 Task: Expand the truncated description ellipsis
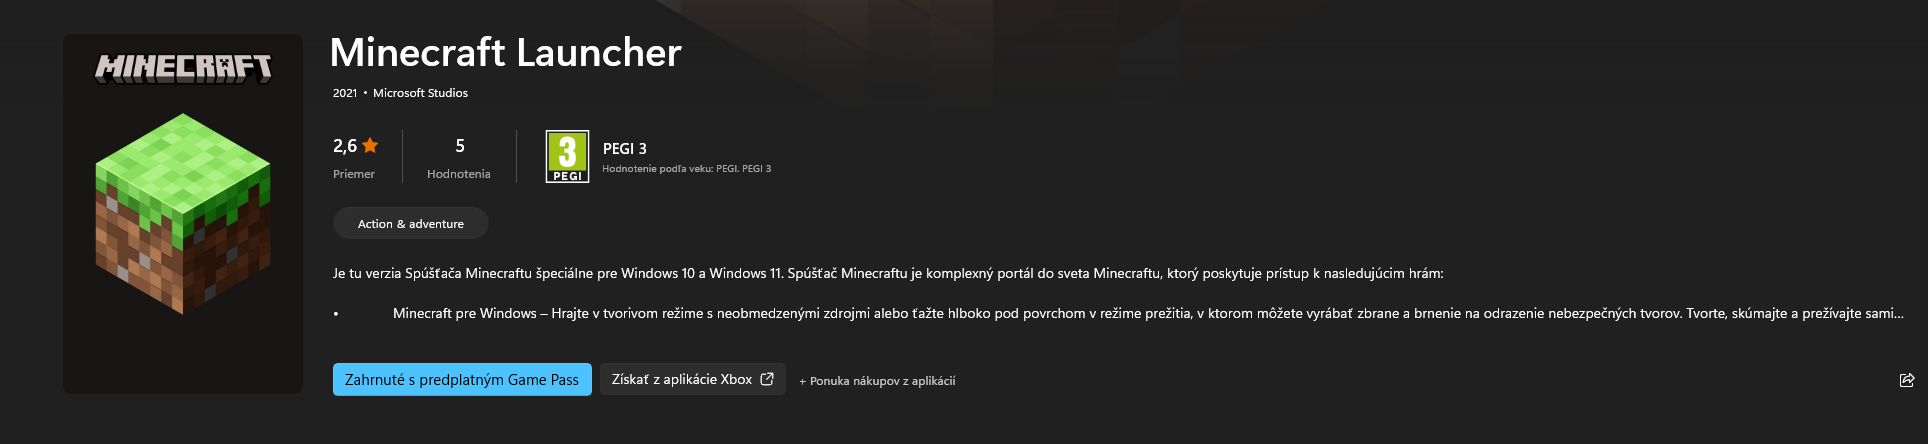1897,313
